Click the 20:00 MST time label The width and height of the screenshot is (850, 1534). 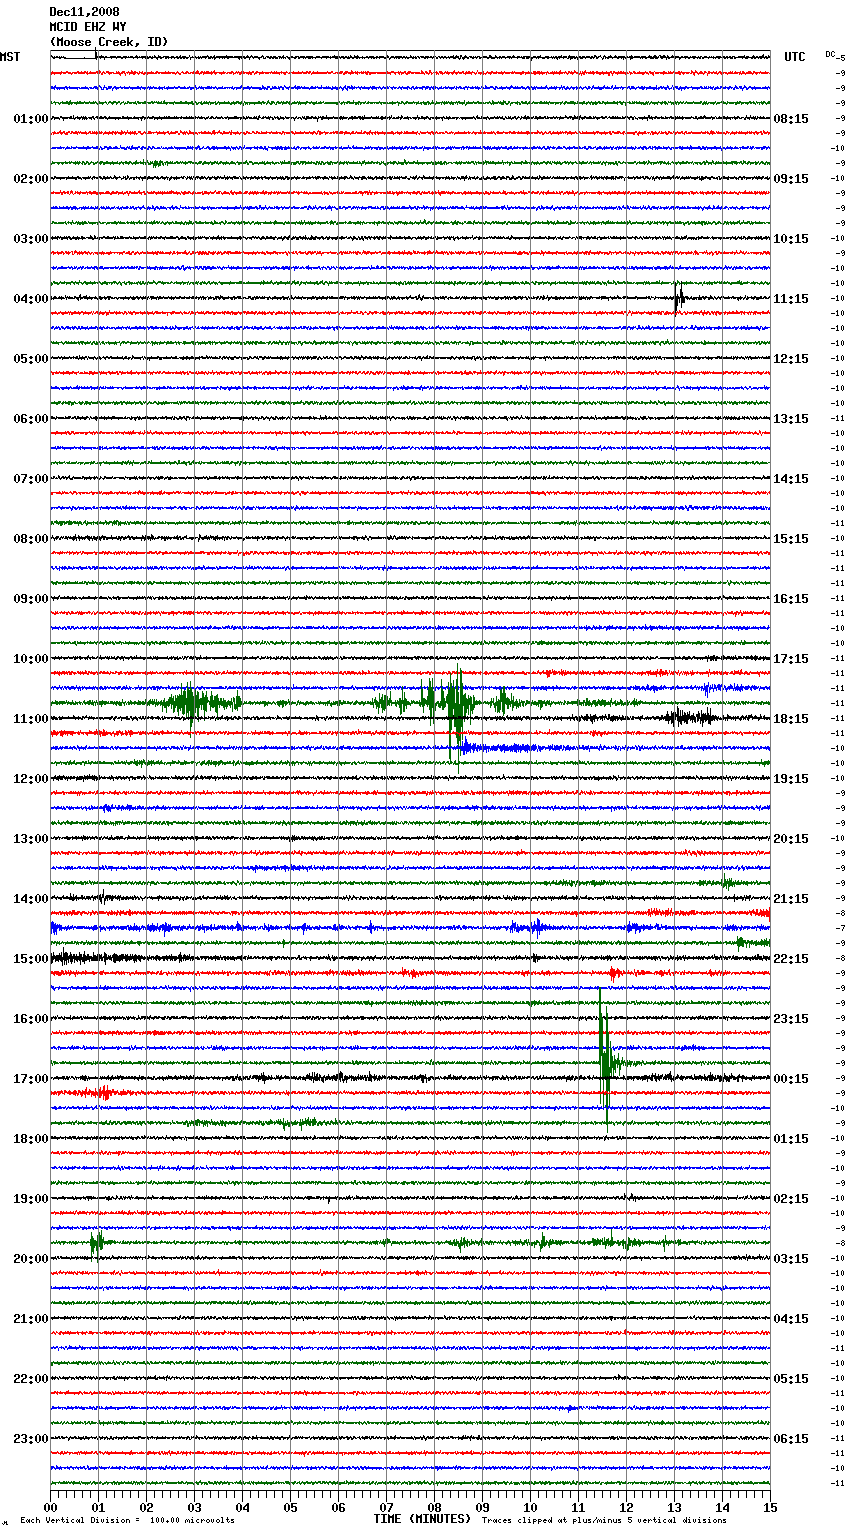(31, 1259)
